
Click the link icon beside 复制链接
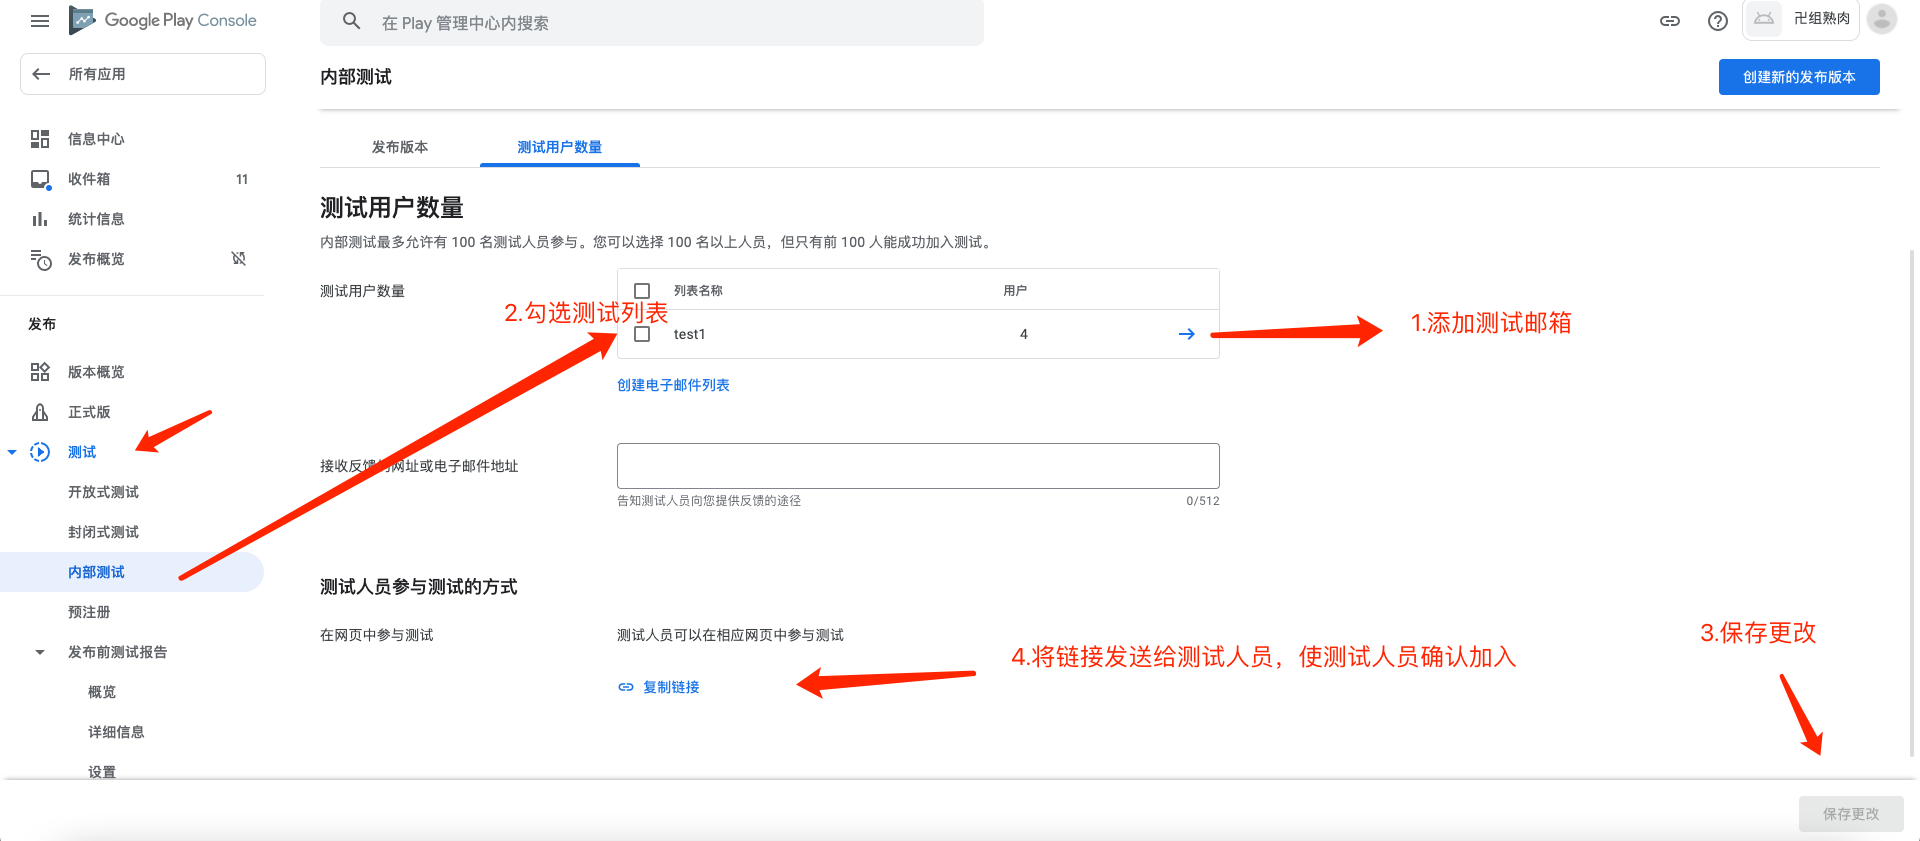click(626, 687)
